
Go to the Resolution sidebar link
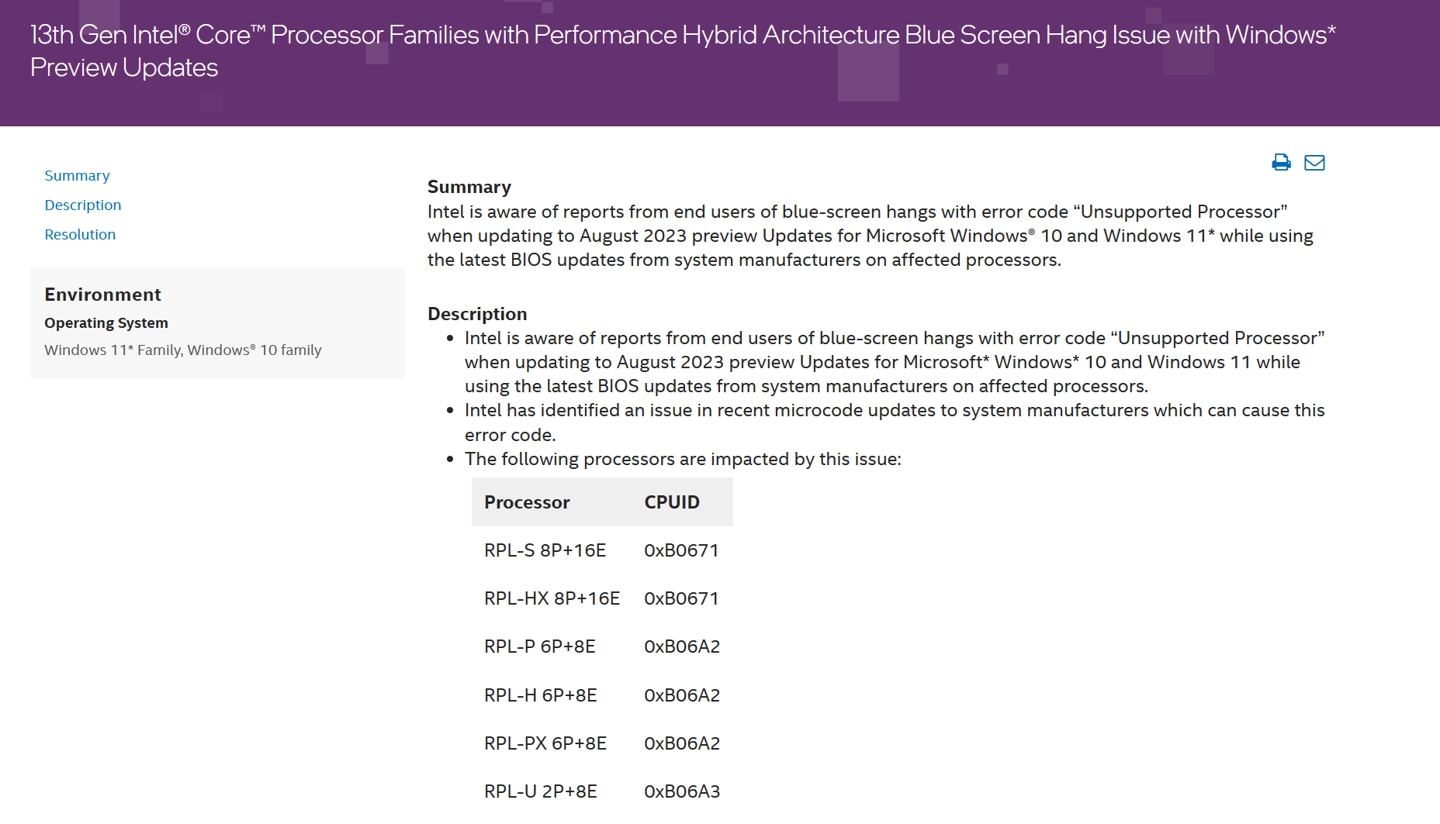point(80,234)
